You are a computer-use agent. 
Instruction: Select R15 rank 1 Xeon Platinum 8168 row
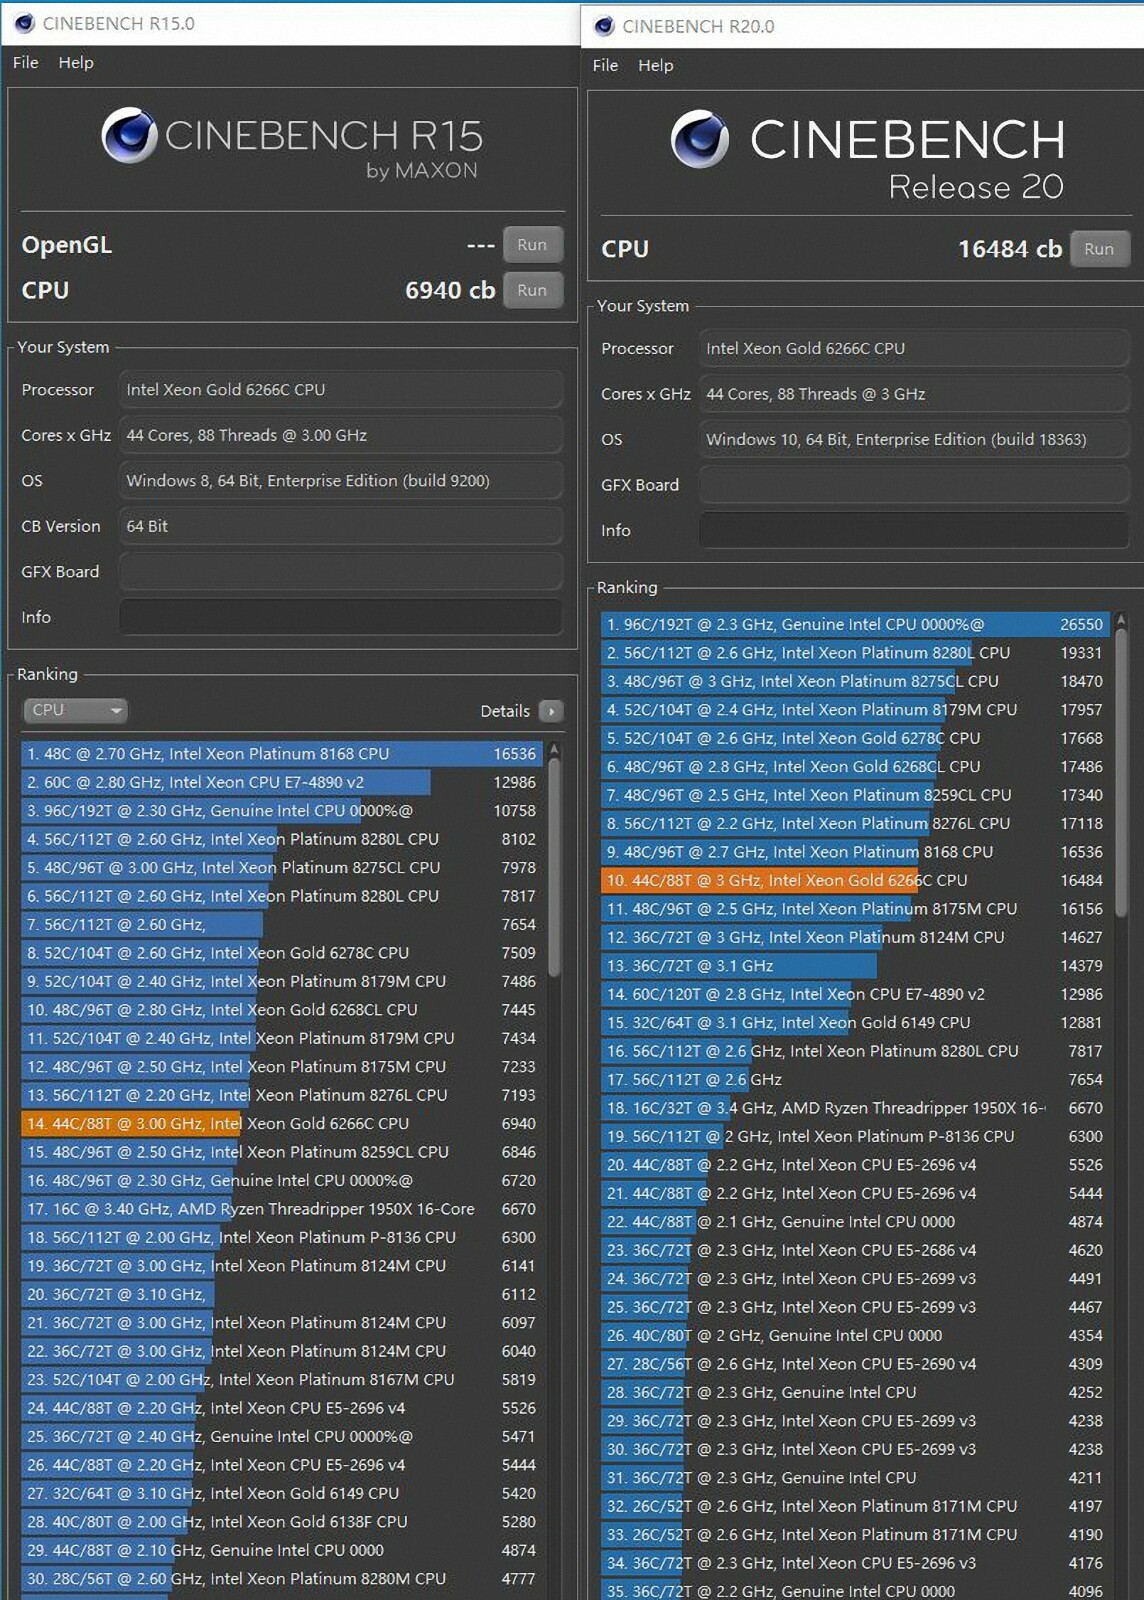point(282,754)
